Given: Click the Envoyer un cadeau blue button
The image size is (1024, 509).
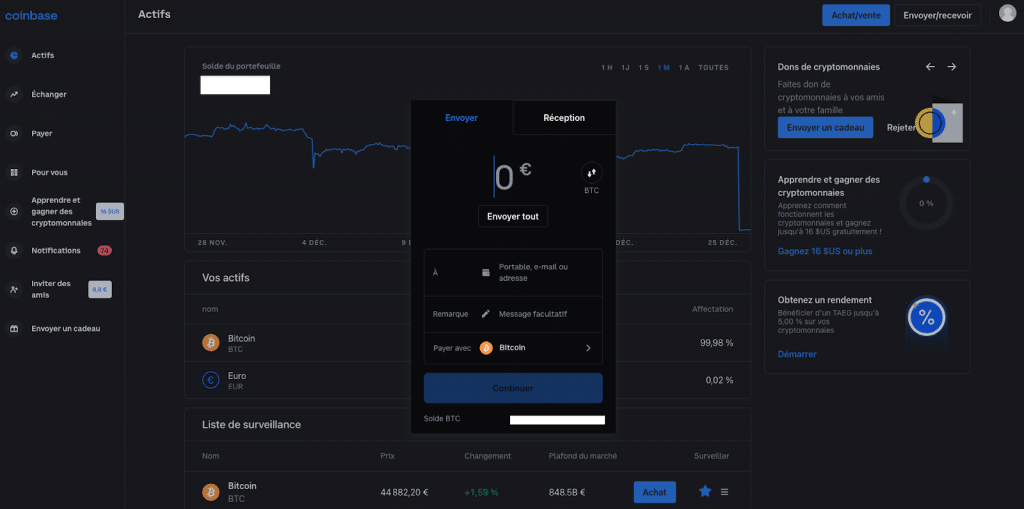Looking at the screenshot, I should point(825,127).
